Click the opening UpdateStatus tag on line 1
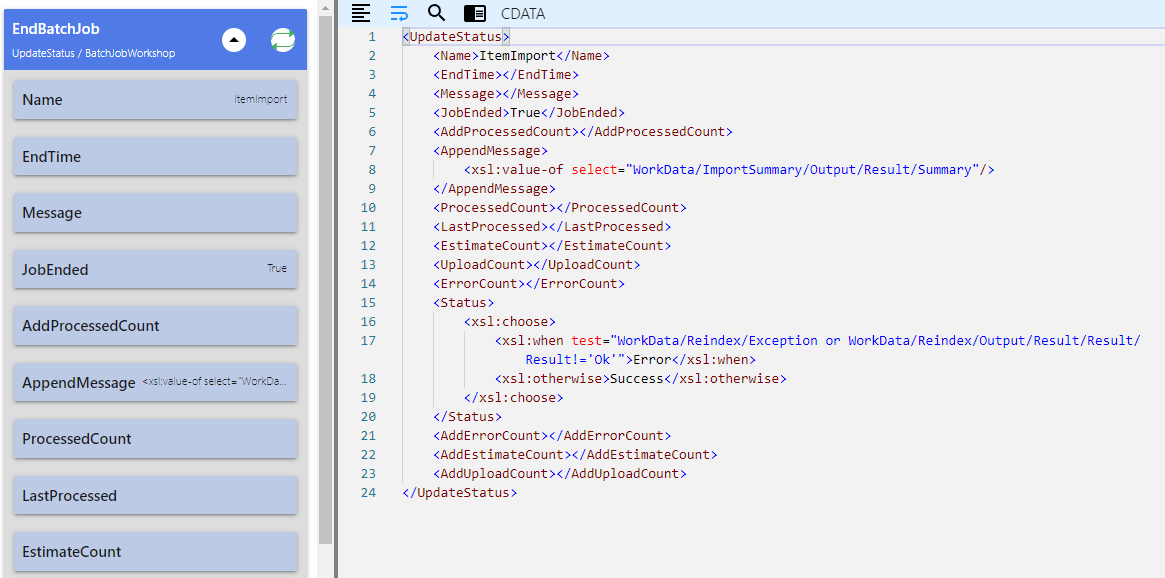Image resolution: width=1165 pixels, height=578 pixels. pos(456,37)
